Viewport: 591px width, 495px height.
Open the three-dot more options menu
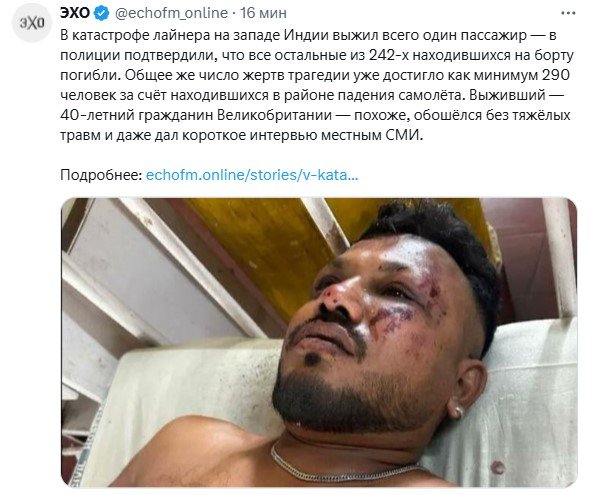tap(568, 13)
